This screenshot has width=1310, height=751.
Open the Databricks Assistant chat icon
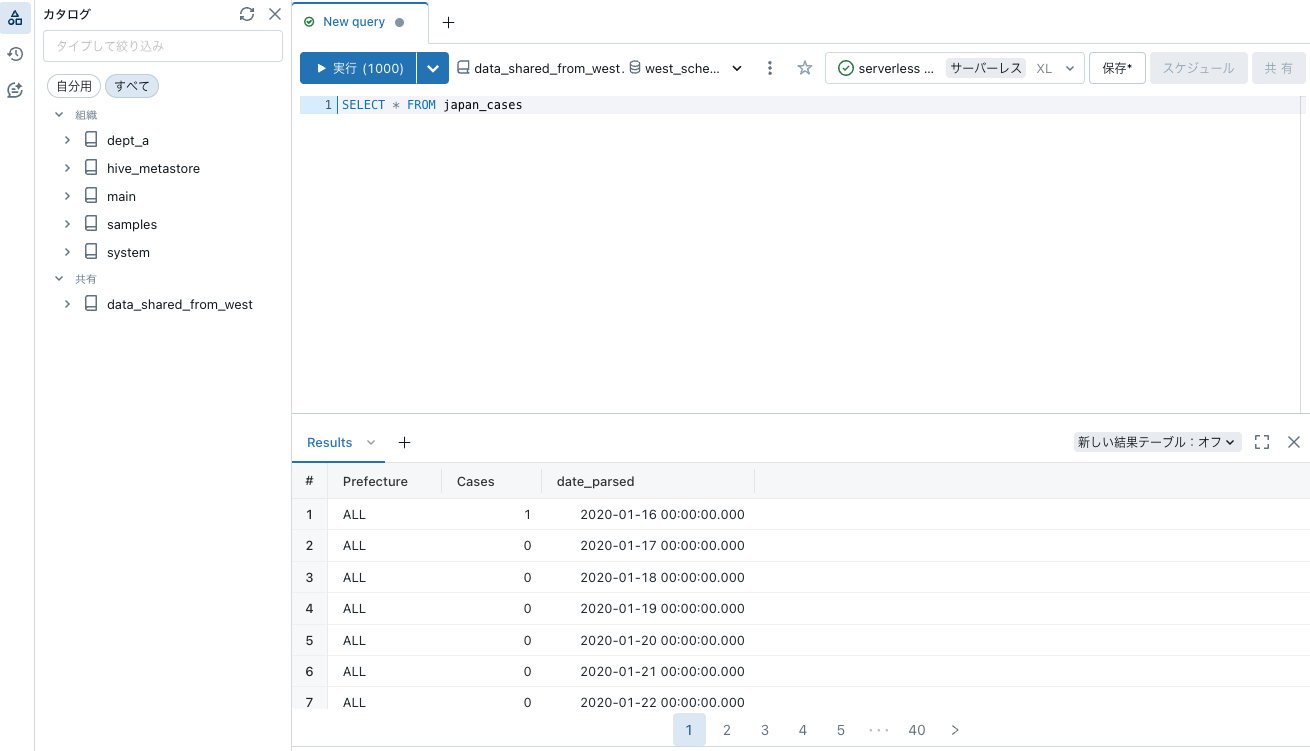point(15,90)
